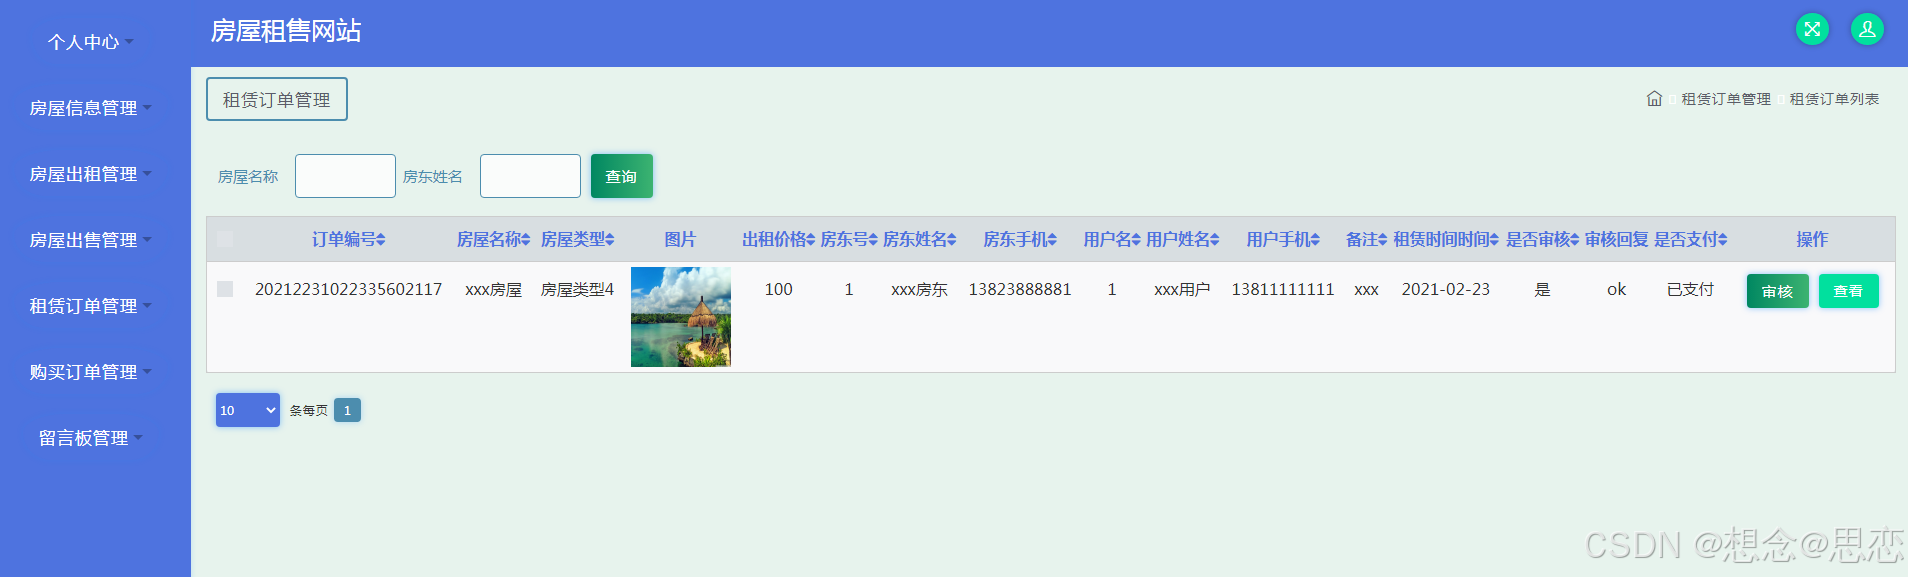1908x577 pixels.
Task: Sort table by 用户手机 column
Action: (x=1282, y=239)
